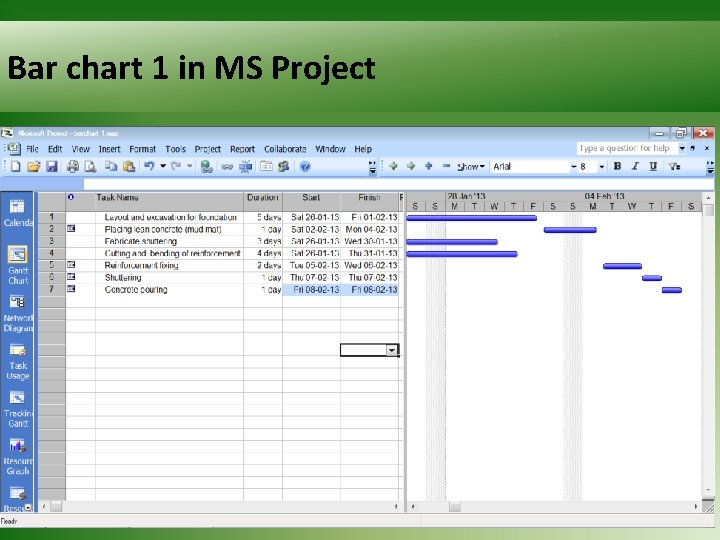Open the Report menu
Screen dimensions: 720x540
tap(242, 149)
